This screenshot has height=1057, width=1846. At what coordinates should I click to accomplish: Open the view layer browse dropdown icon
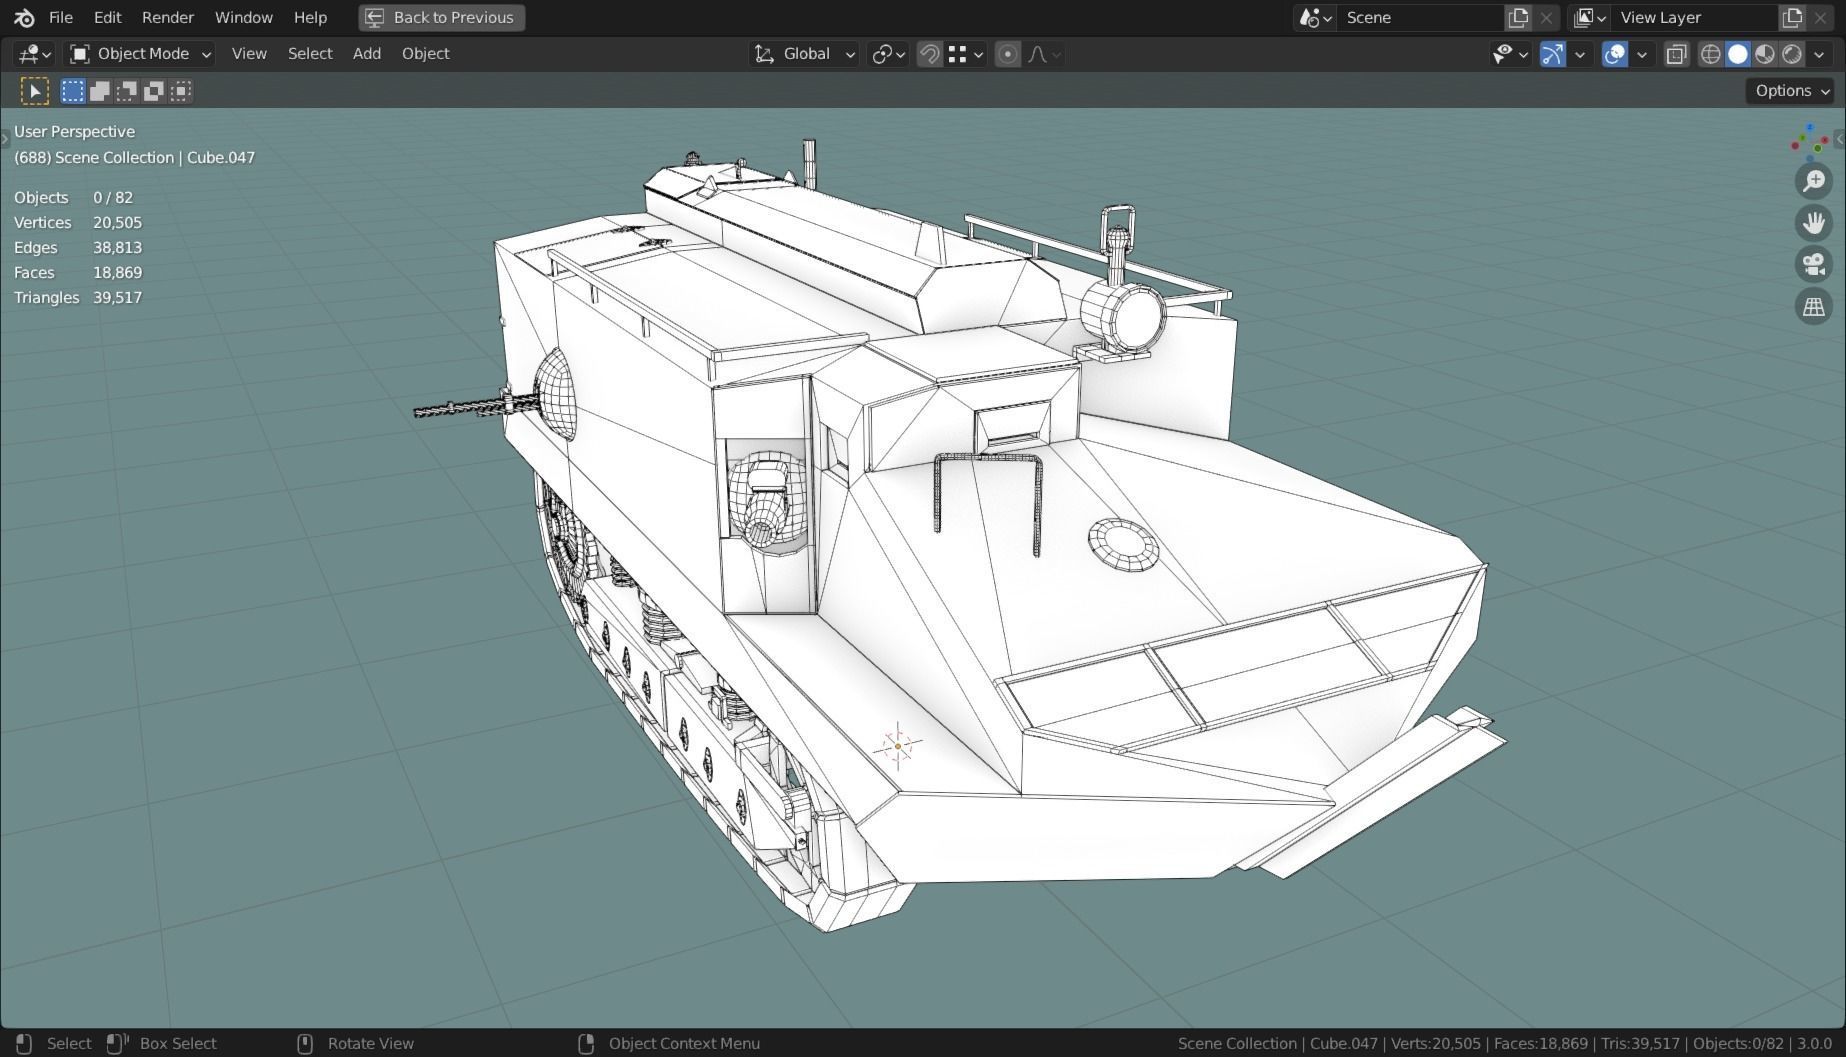click(x=1590, y=17)
